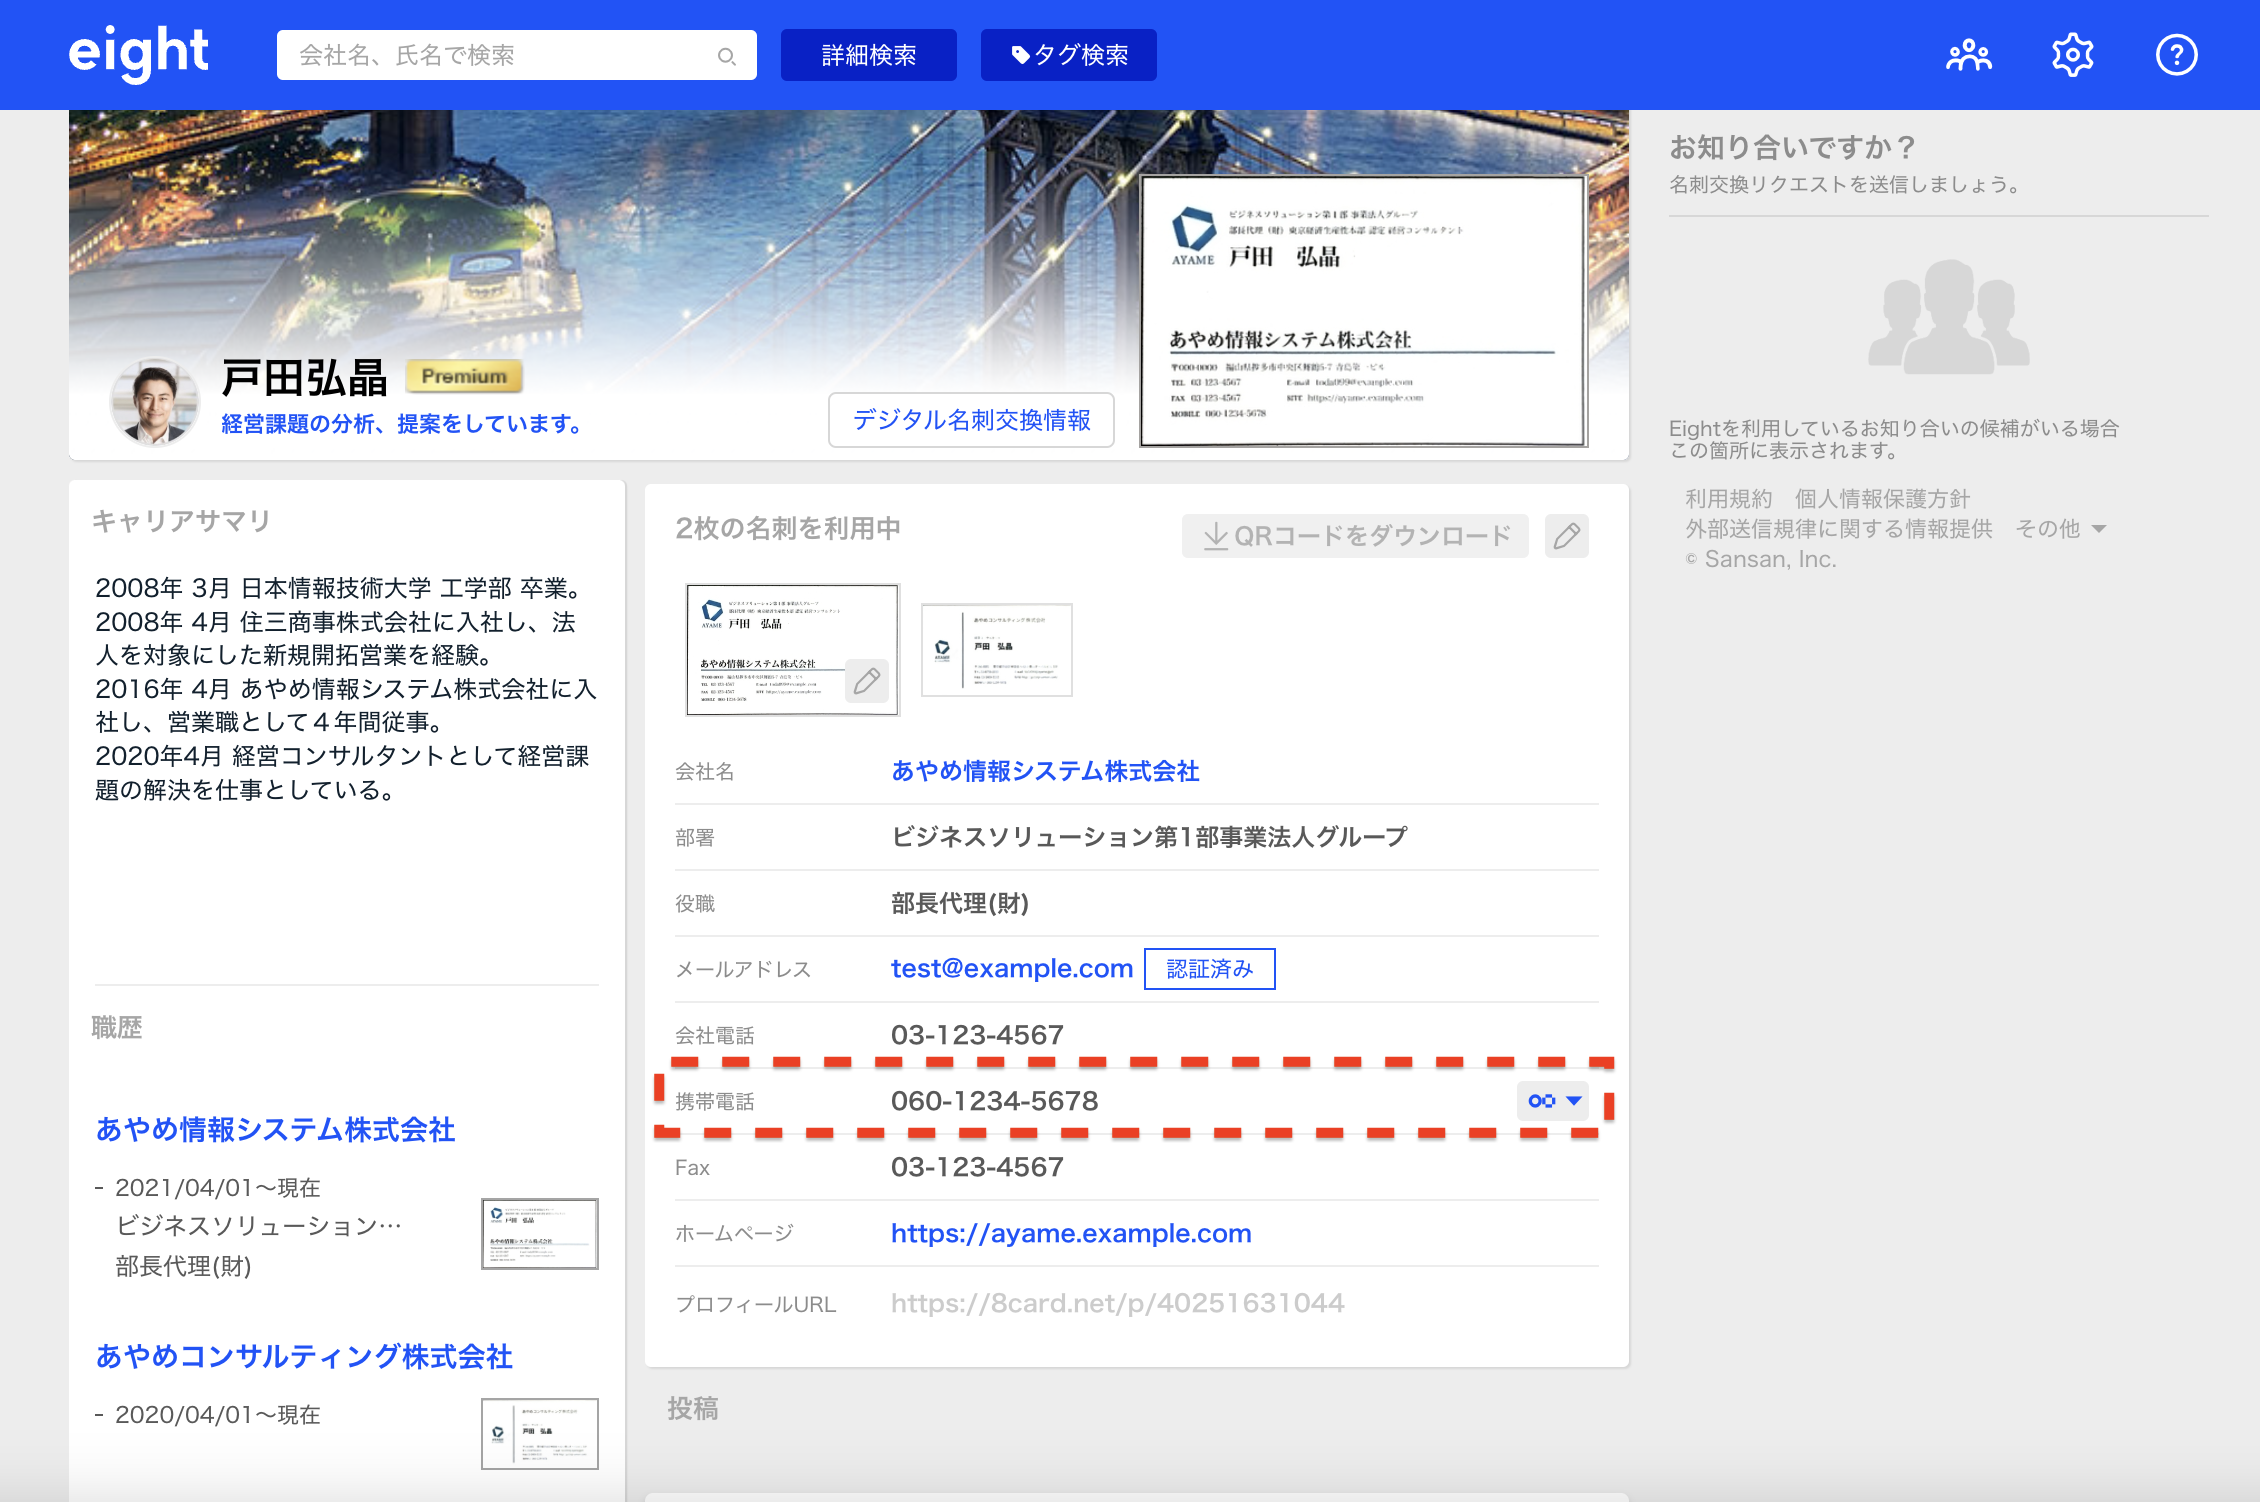The height and width of the screenshot is (1502, 2260).
Task: Click the タグ検索 button
Action: [1068, 55]
